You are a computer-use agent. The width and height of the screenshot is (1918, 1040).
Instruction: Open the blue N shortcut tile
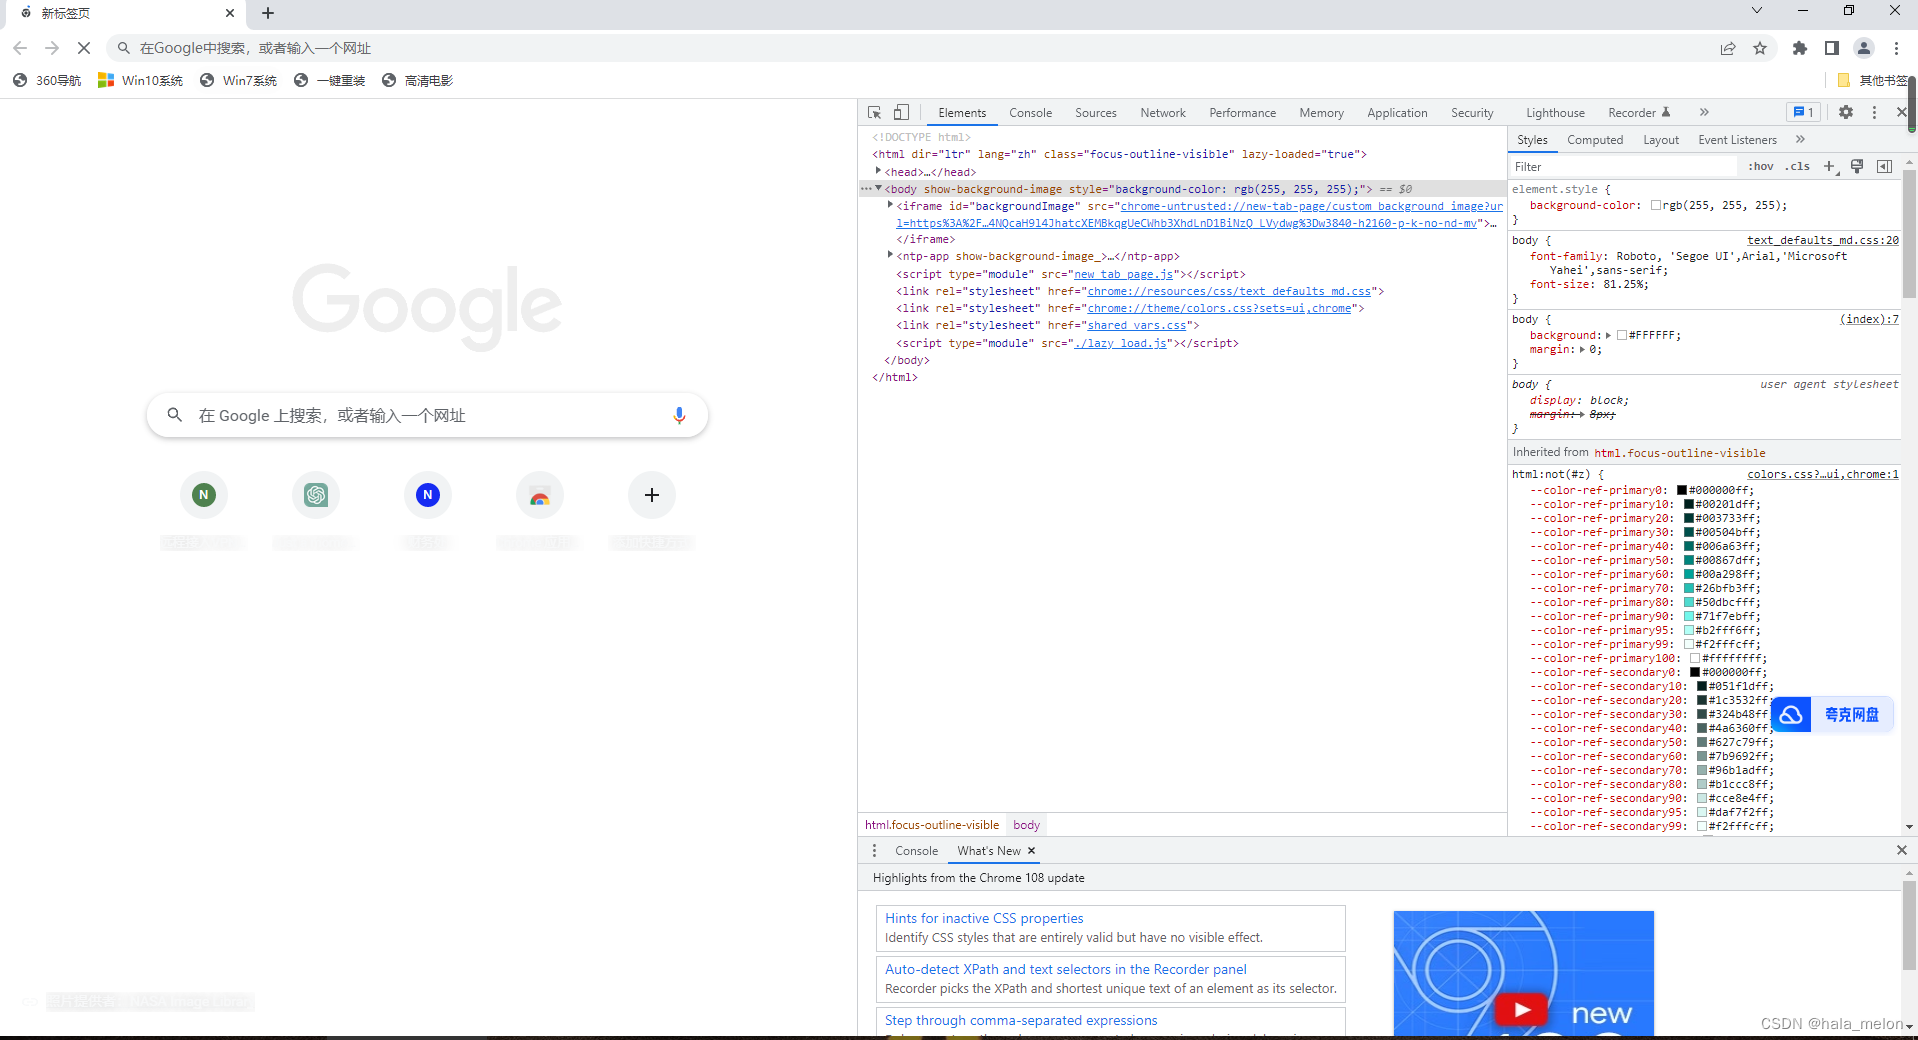tap(428, 495)
